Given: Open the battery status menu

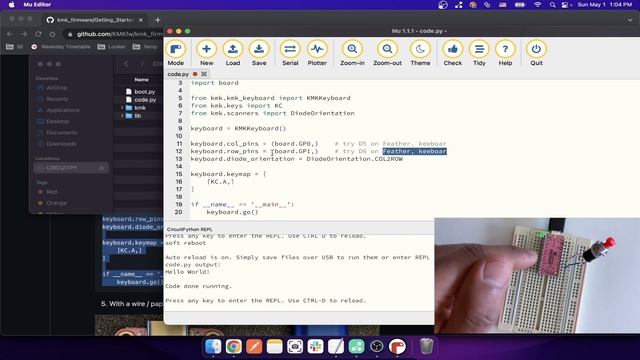Looking at the screenshot, I should click(x=520, y=4).
